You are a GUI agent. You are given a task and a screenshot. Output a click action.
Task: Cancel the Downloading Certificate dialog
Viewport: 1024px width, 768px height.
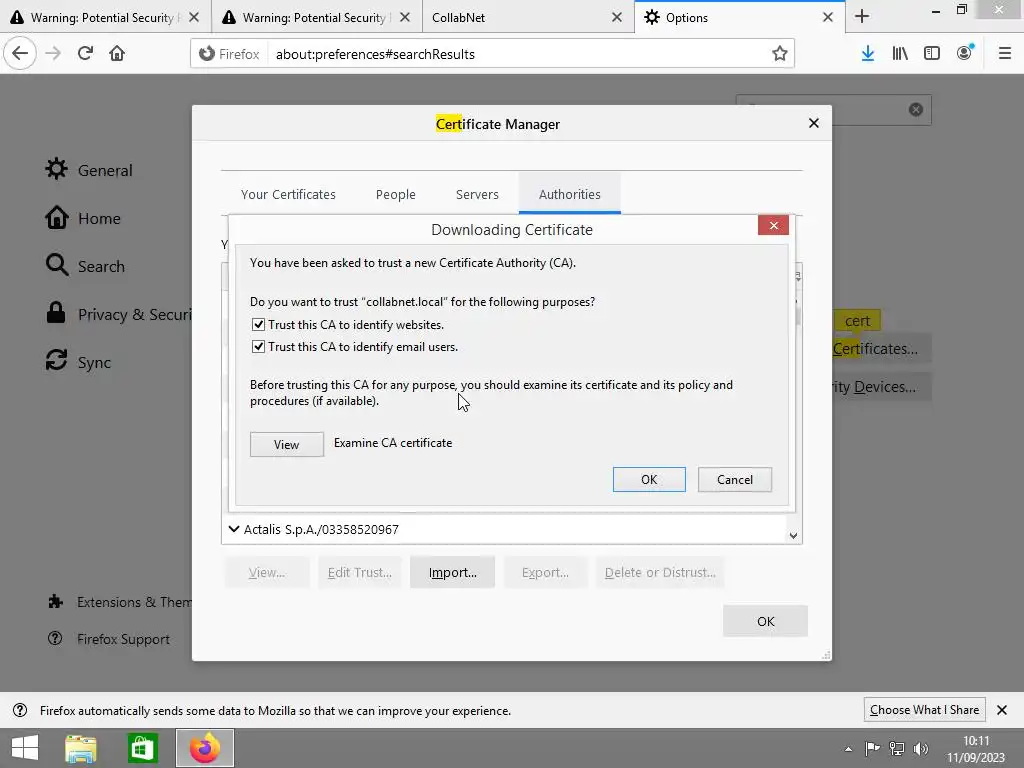(735, 479)
